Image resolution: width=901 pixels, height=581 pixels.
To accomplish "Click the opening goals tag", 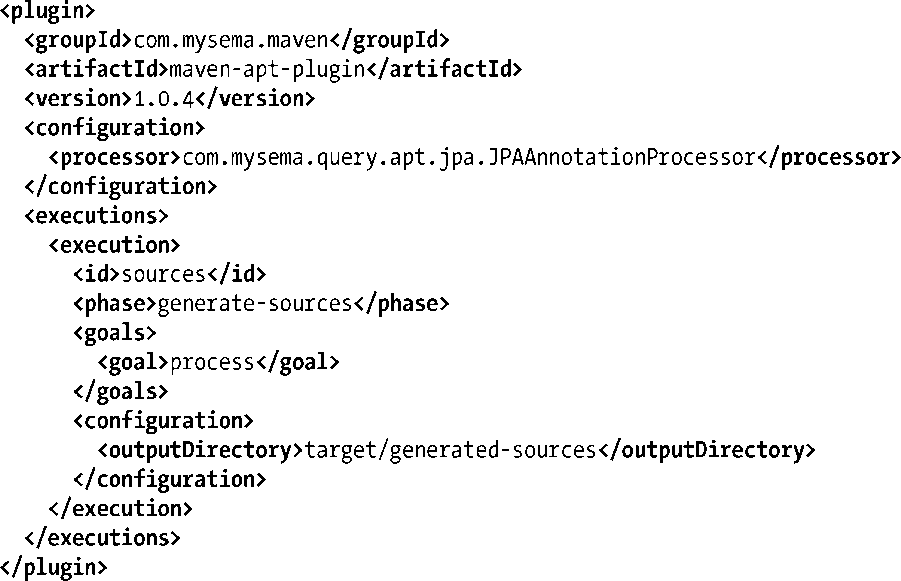I will [115, 333].
